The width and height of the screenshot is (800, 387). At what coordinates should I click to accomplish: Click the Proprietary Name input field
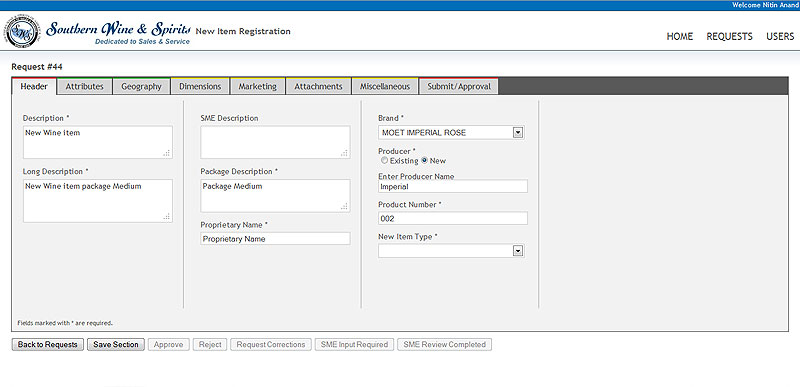coord(275,239)
